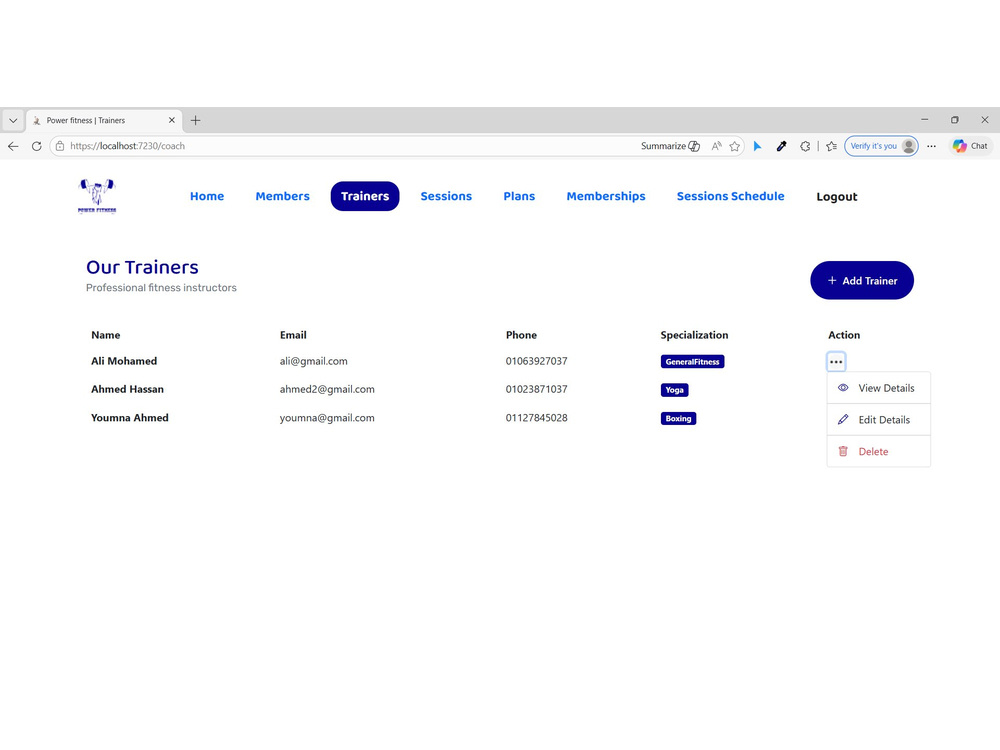Click the Power Fitness logo
Image resolution: width=1000 pixels, height=750 pixels.
point(97,196)
